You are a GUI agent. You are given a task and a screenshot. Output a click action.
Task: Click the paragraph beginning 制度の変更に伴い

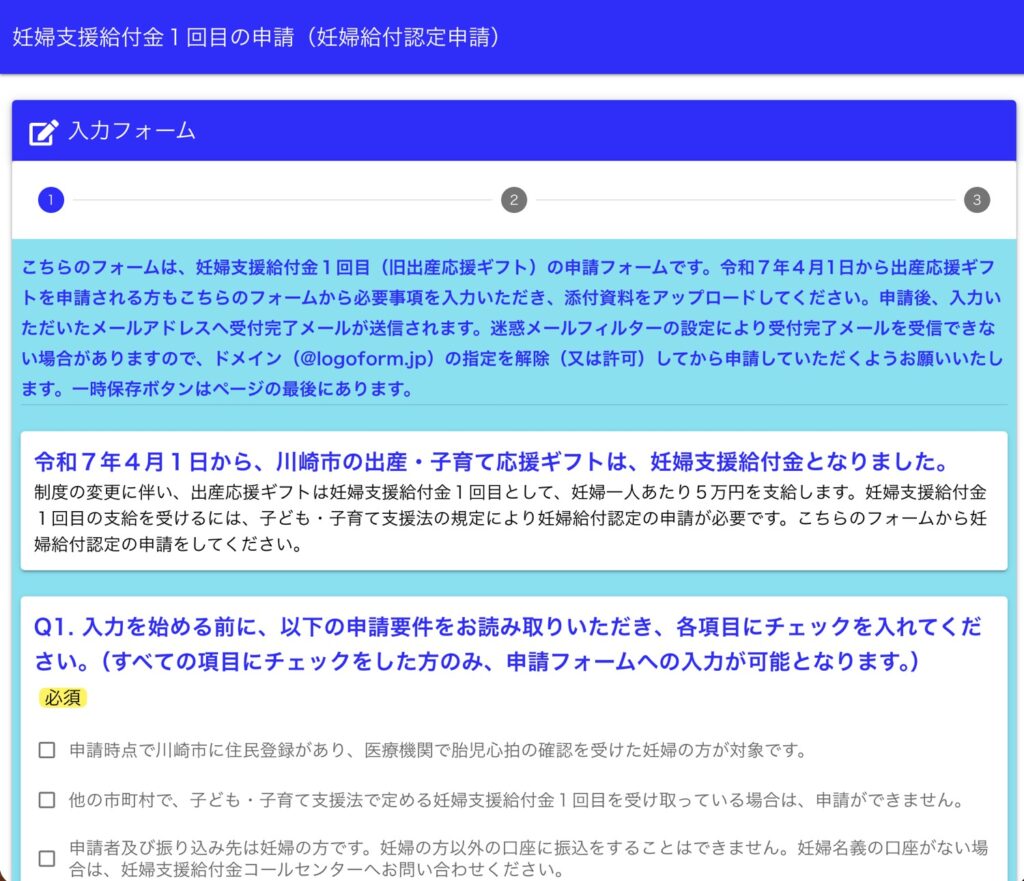pyautogui.click(x=511, y=520)
